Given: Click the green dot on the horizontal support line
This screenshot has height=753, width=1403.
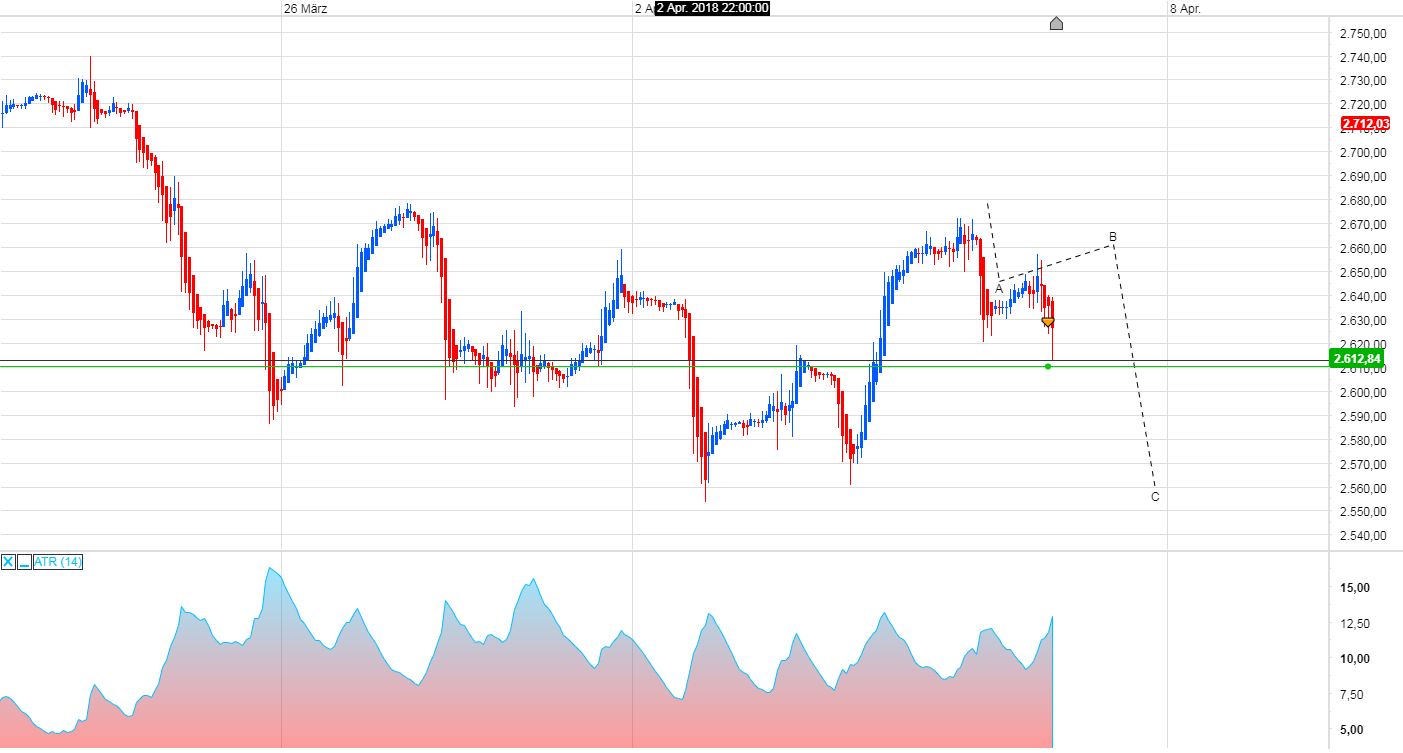Looking at the screenshot, I should tap(1047, 367).
